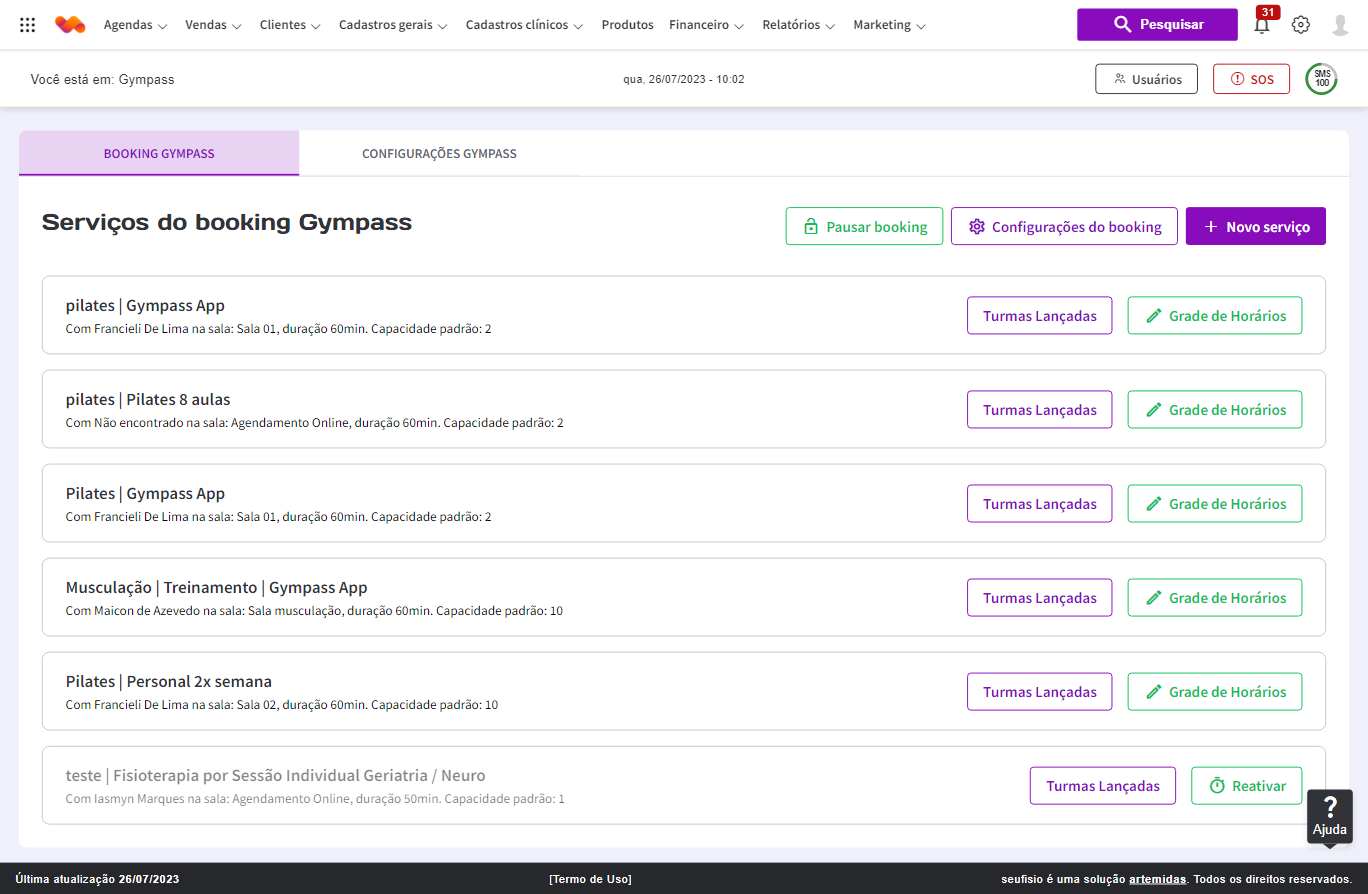The width and height of the screenshot is (1368, 894).
Task: Expand the Relatórios menu
Action: point(798,25)
